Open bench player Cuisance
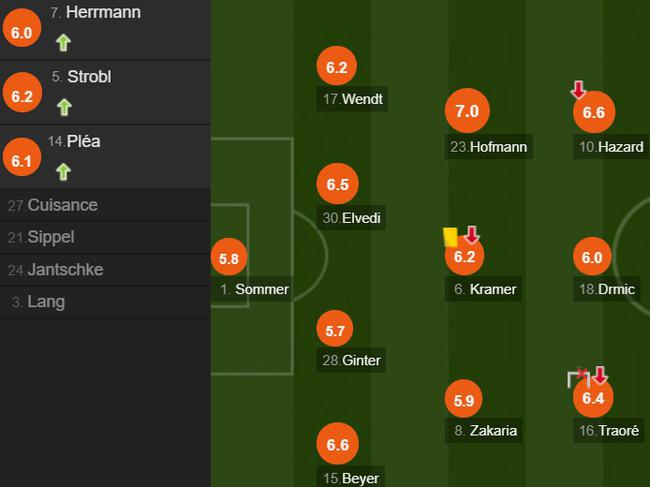The width and height of the screenshot is (650, 487). 62,205
